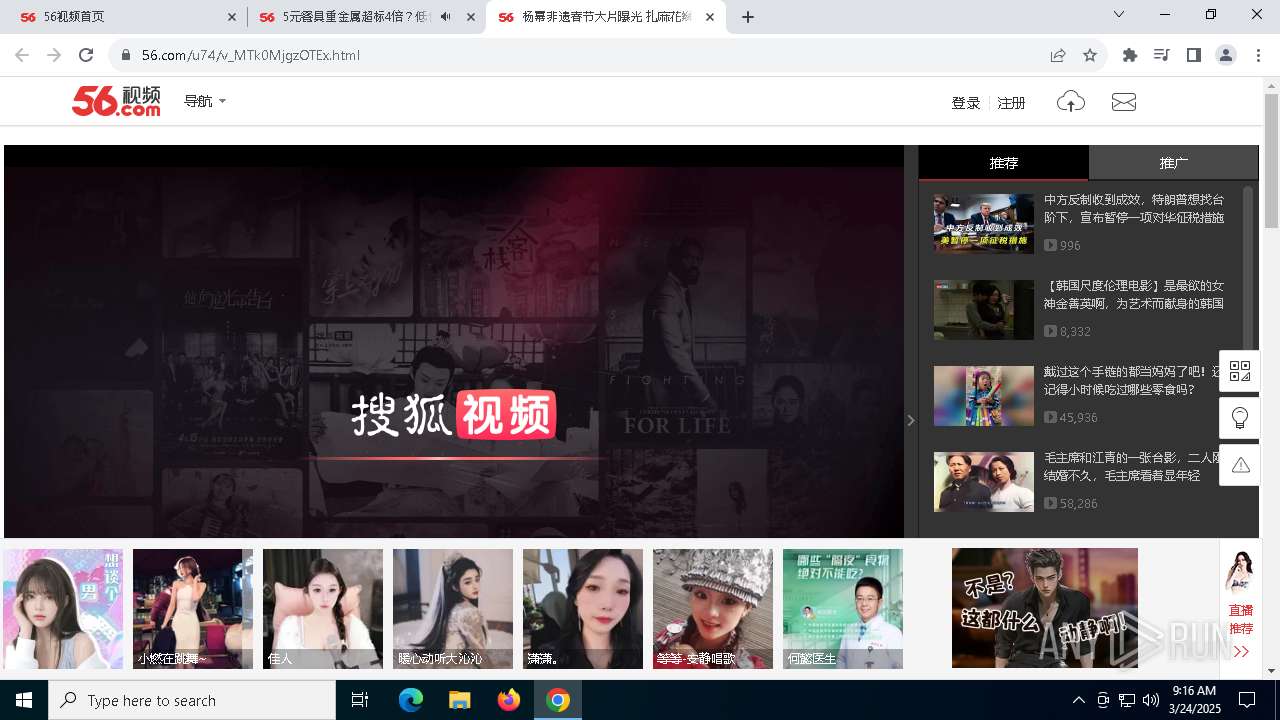This screenshot has width=1280, height=720.
Task: Open the messages envelope icon
Action: click(x=1124, y=102)
